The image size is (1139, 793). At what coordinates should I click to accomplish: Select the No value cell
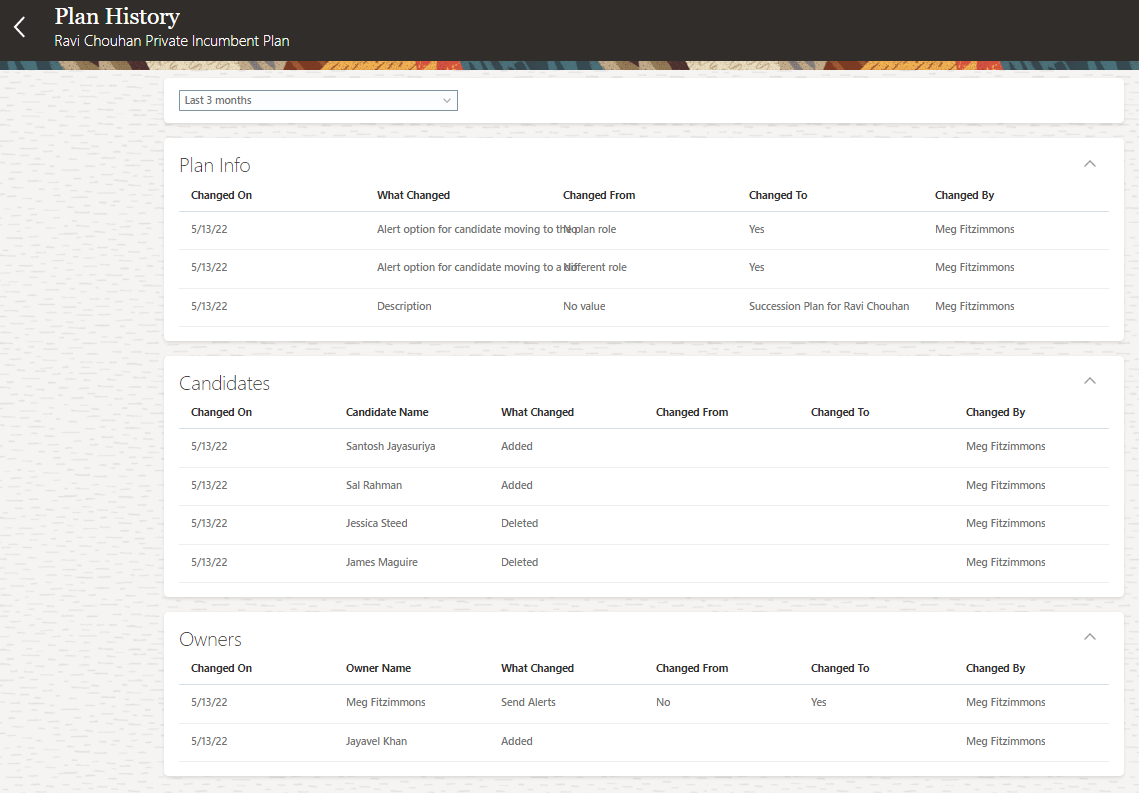[x=584, y=306]
